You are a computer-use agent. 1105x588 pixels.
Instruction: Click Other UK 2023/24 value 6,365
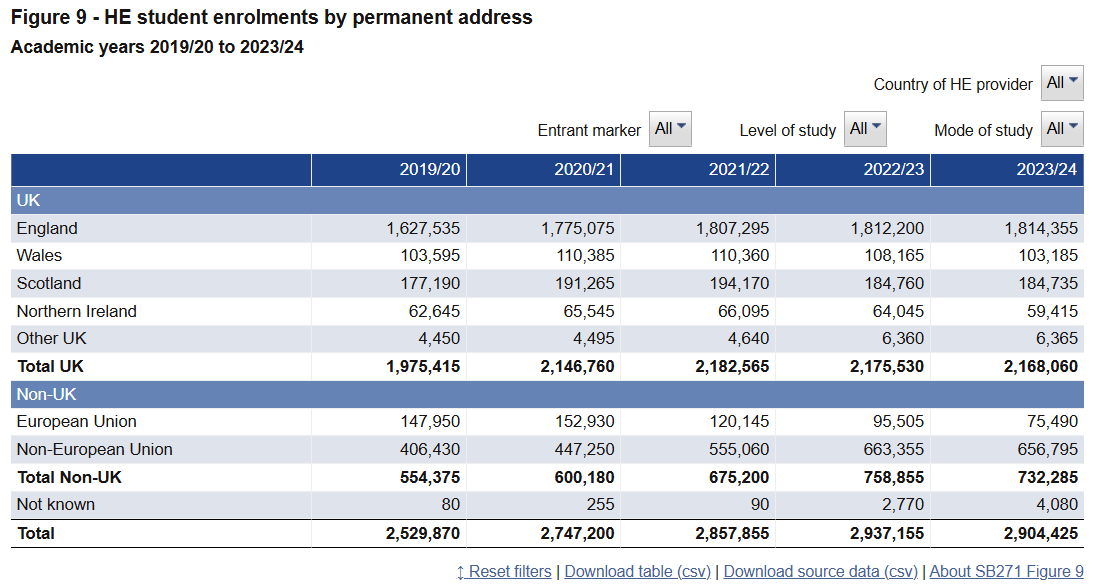tap(1057, 338)
